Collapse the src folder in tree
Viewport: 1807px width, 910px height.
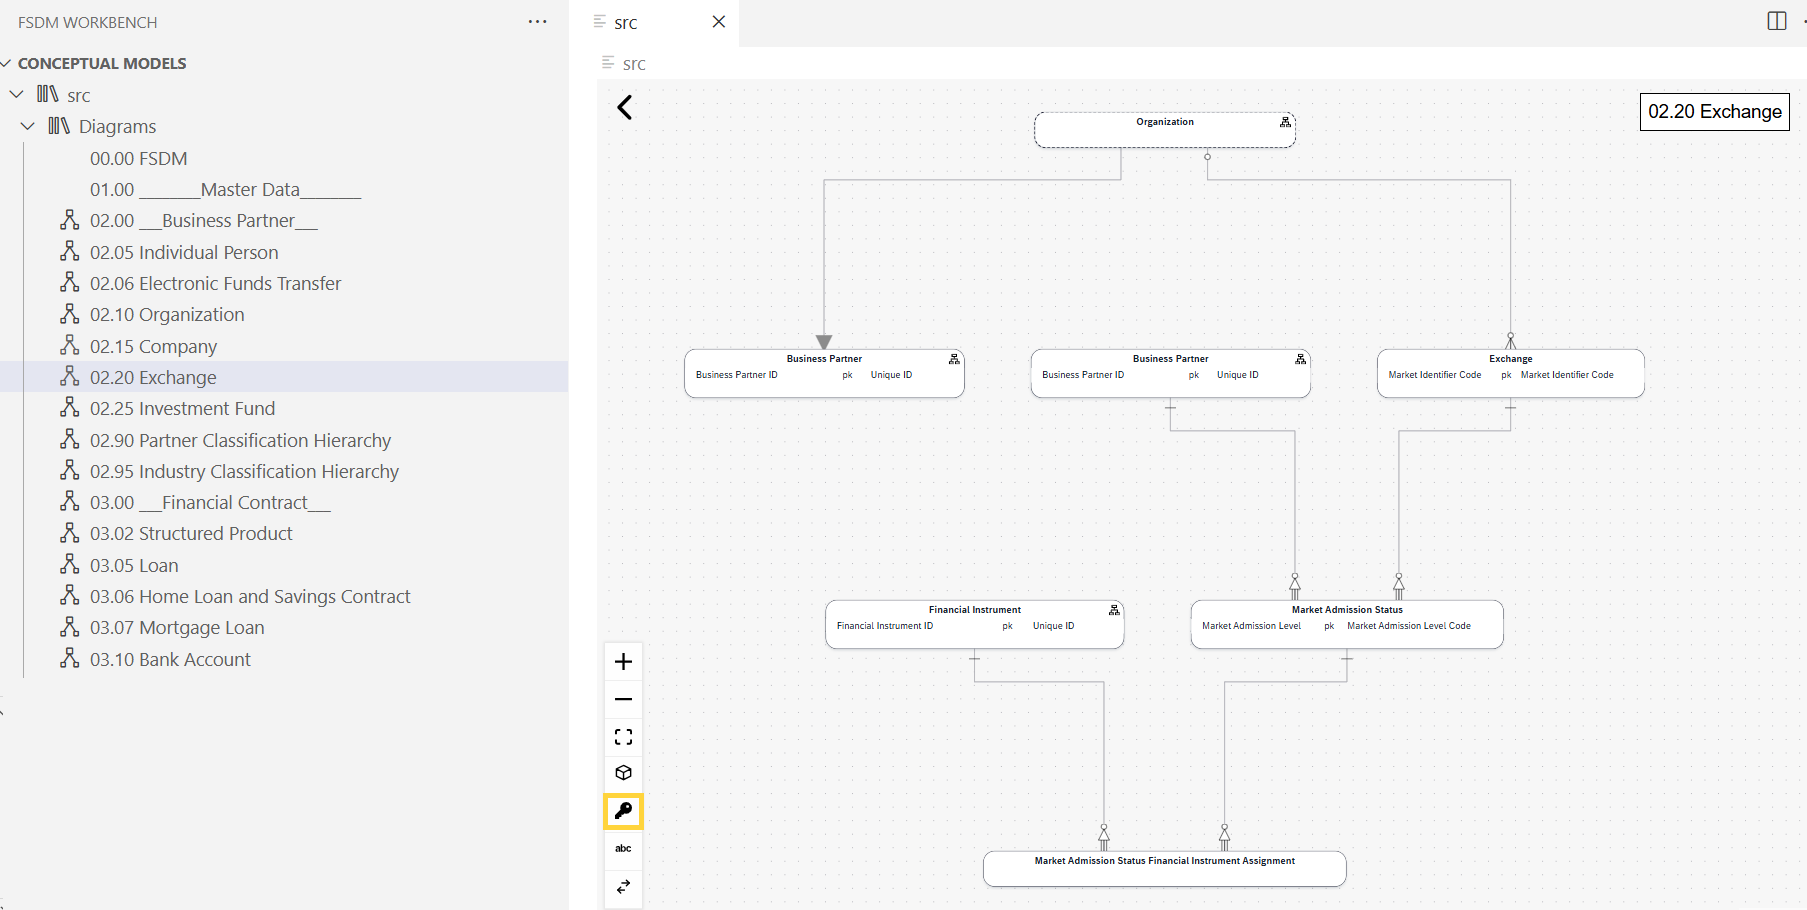pos(17,95)
